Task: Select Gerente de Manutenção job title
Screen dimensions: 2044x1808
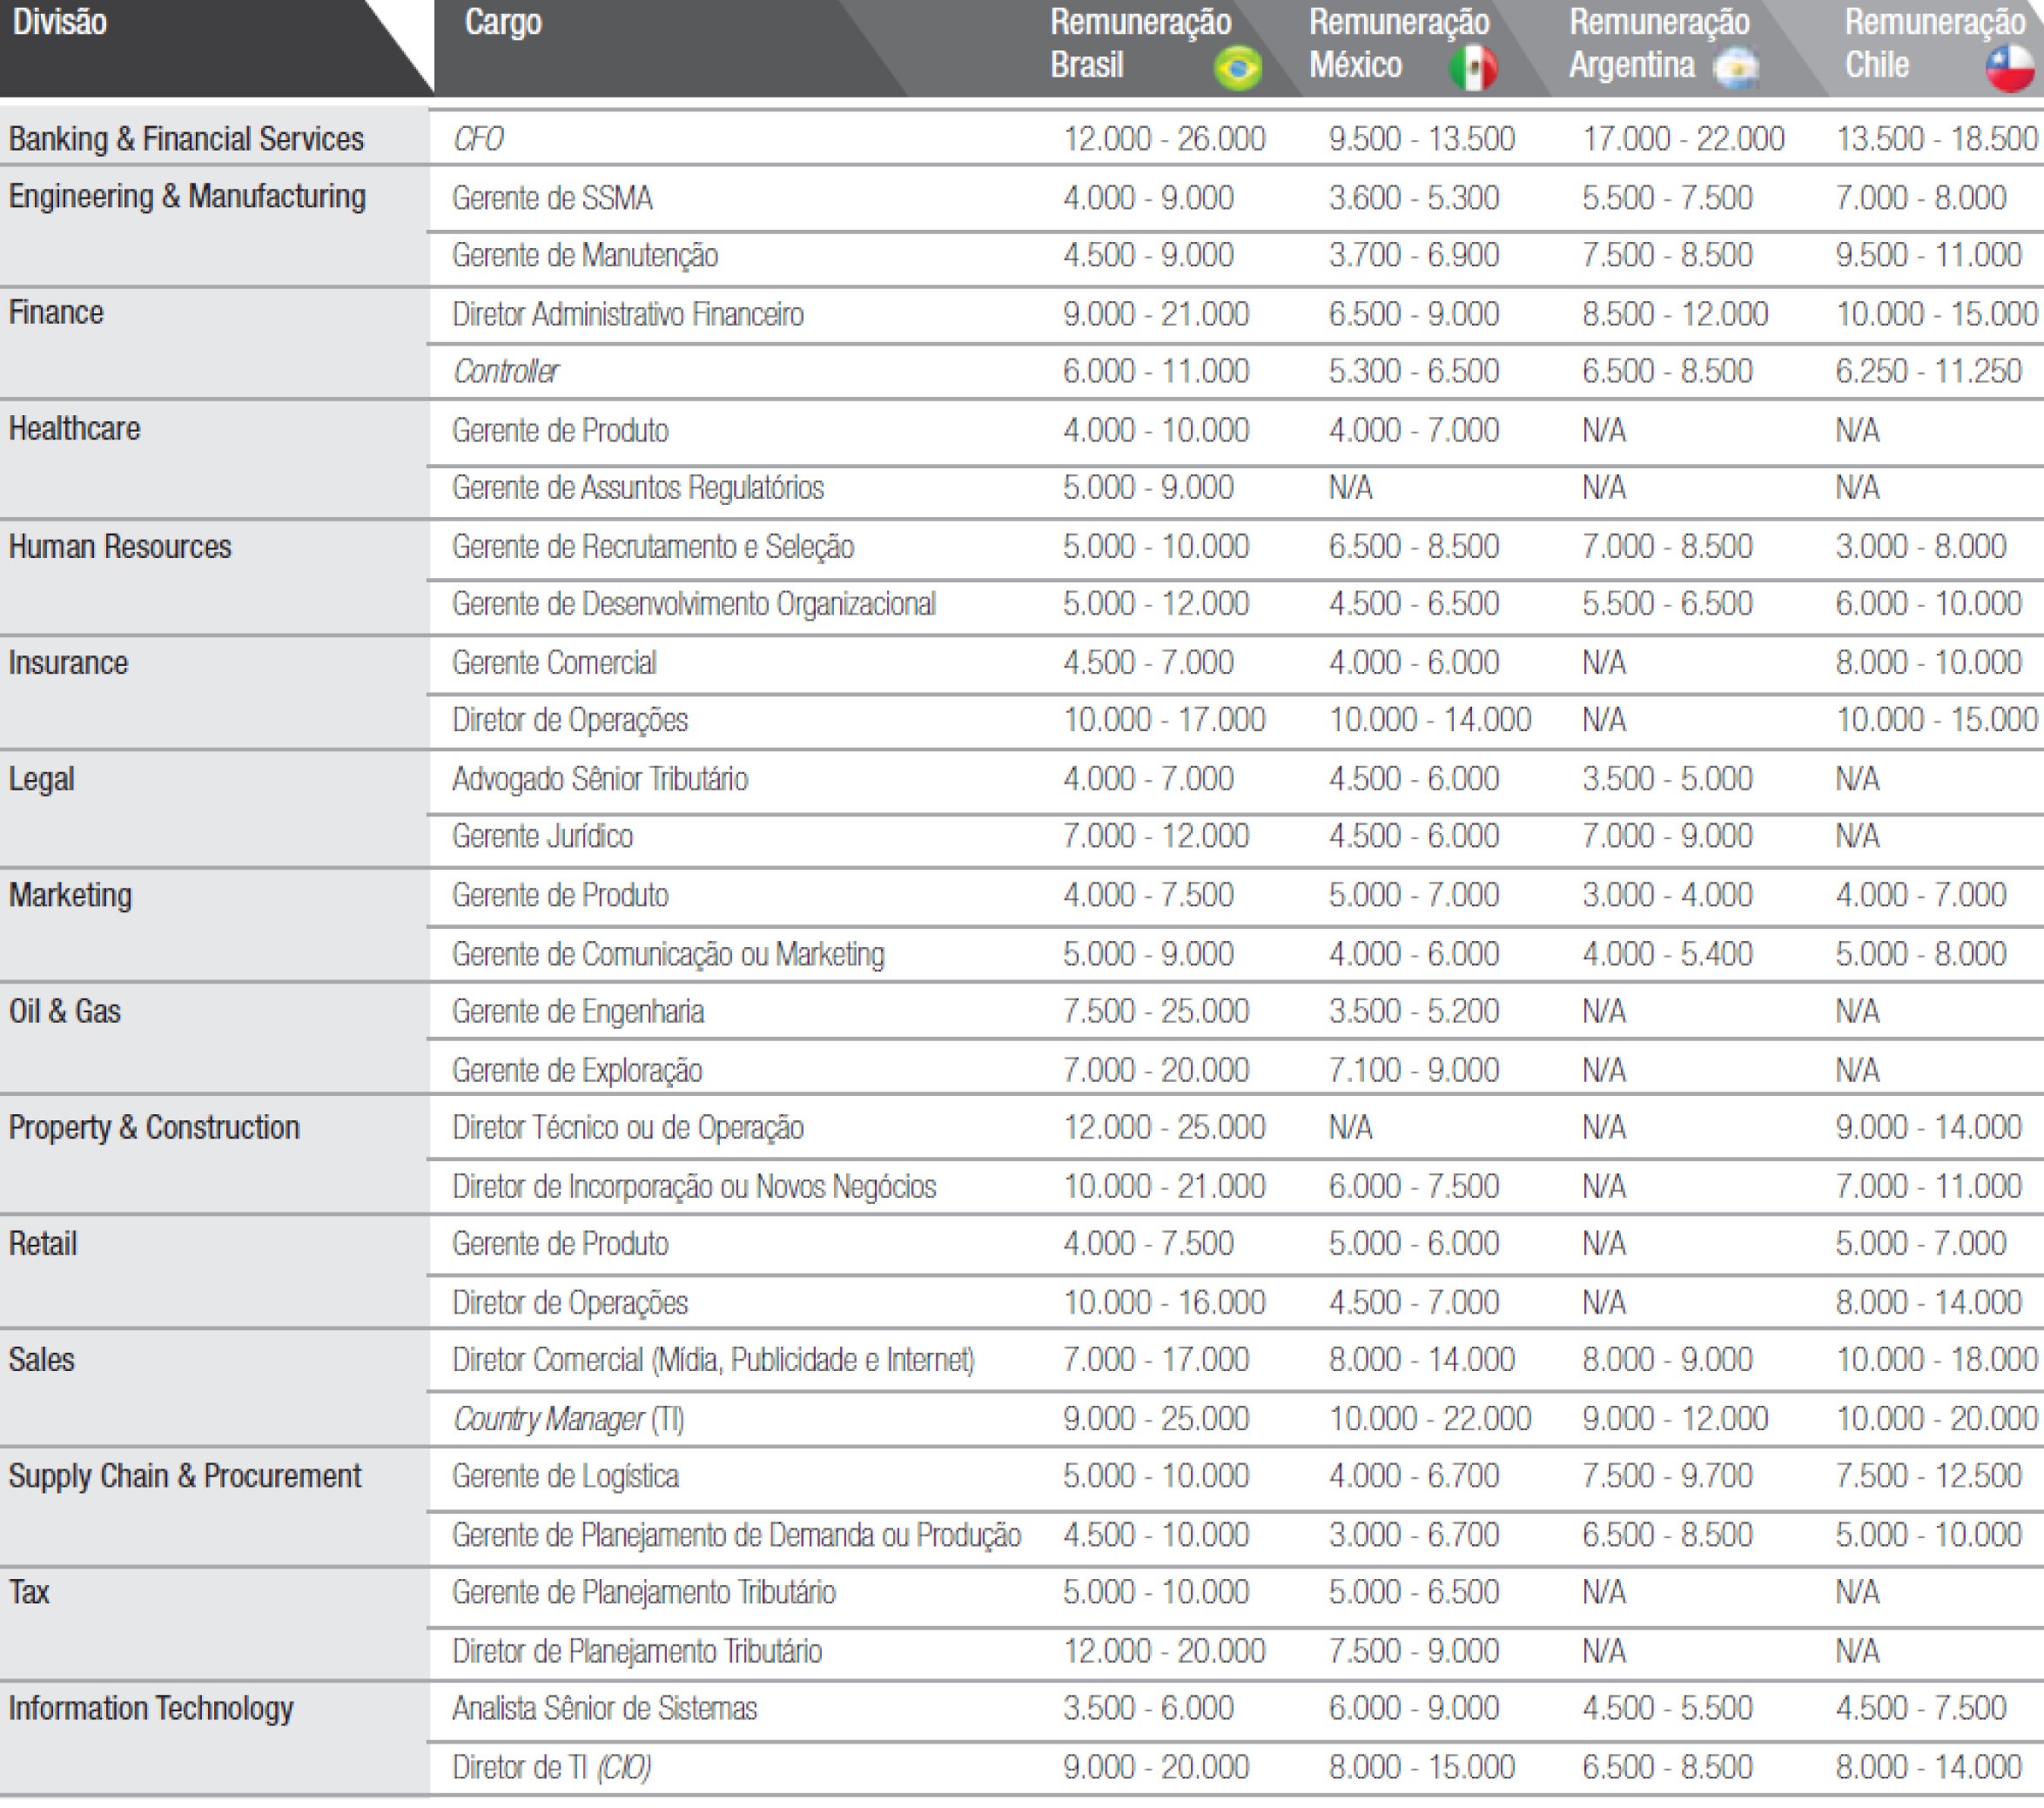Action: (x=585, y=256)
